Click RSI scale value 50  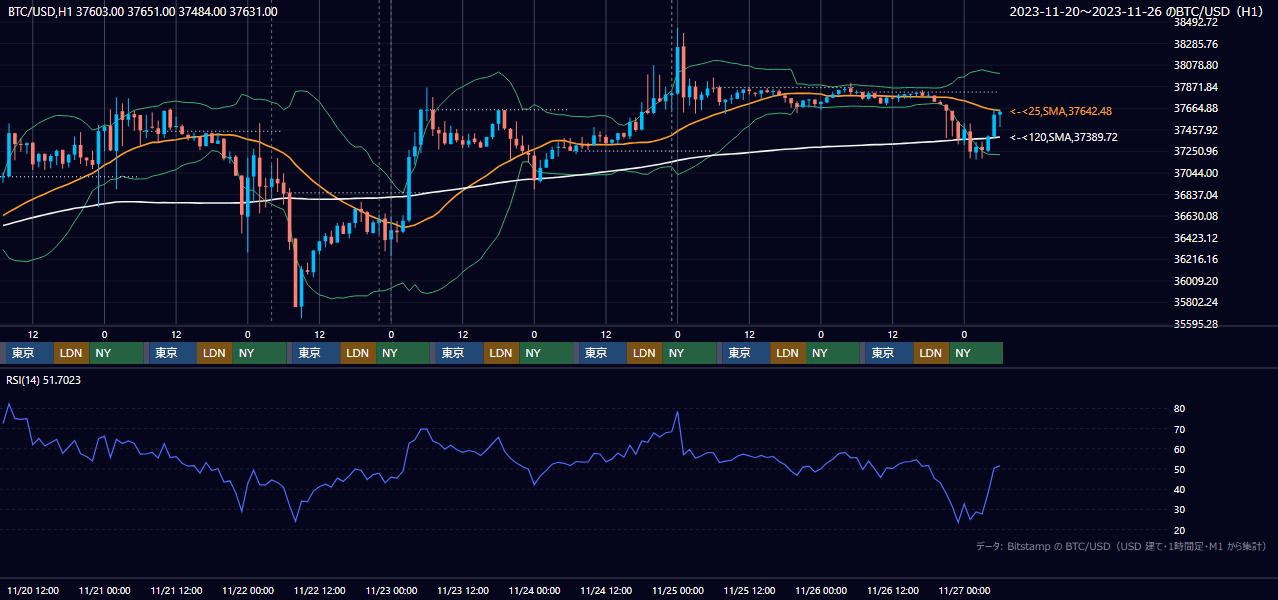1180,469
